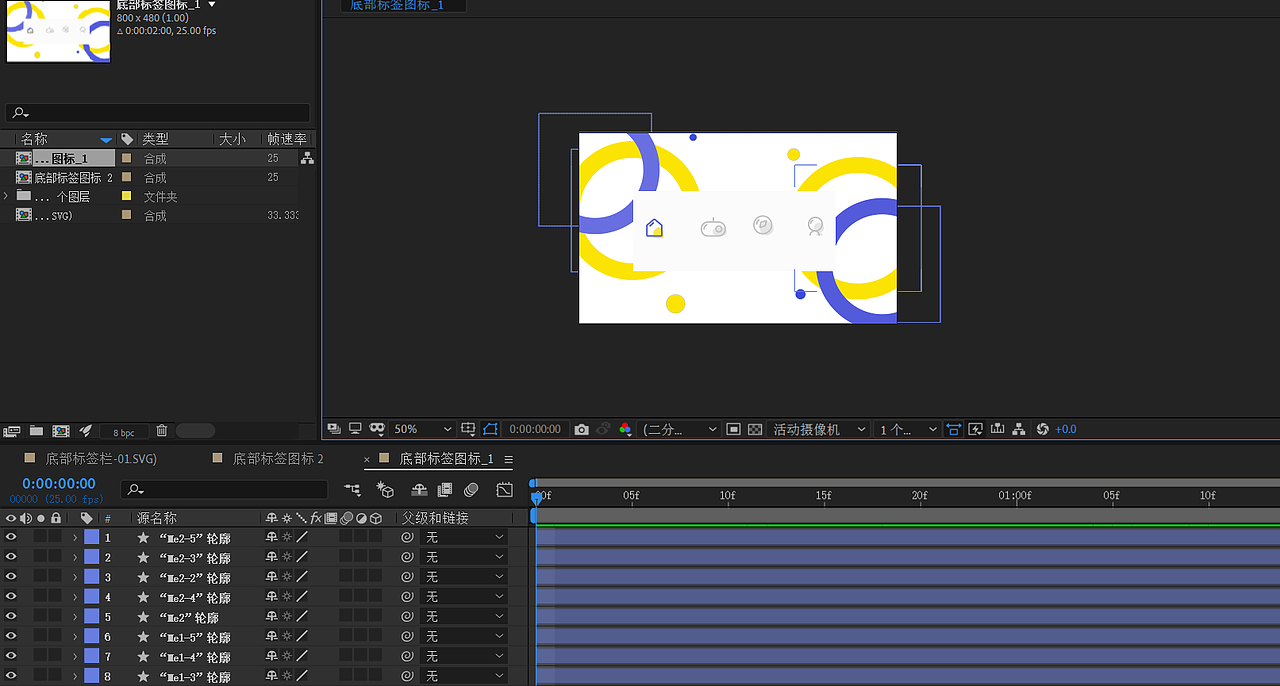The image size is (1280, 686).
Task: Toggle visibility of layer 8 “Me1-3” 轮廓
Action: [11, 676]
